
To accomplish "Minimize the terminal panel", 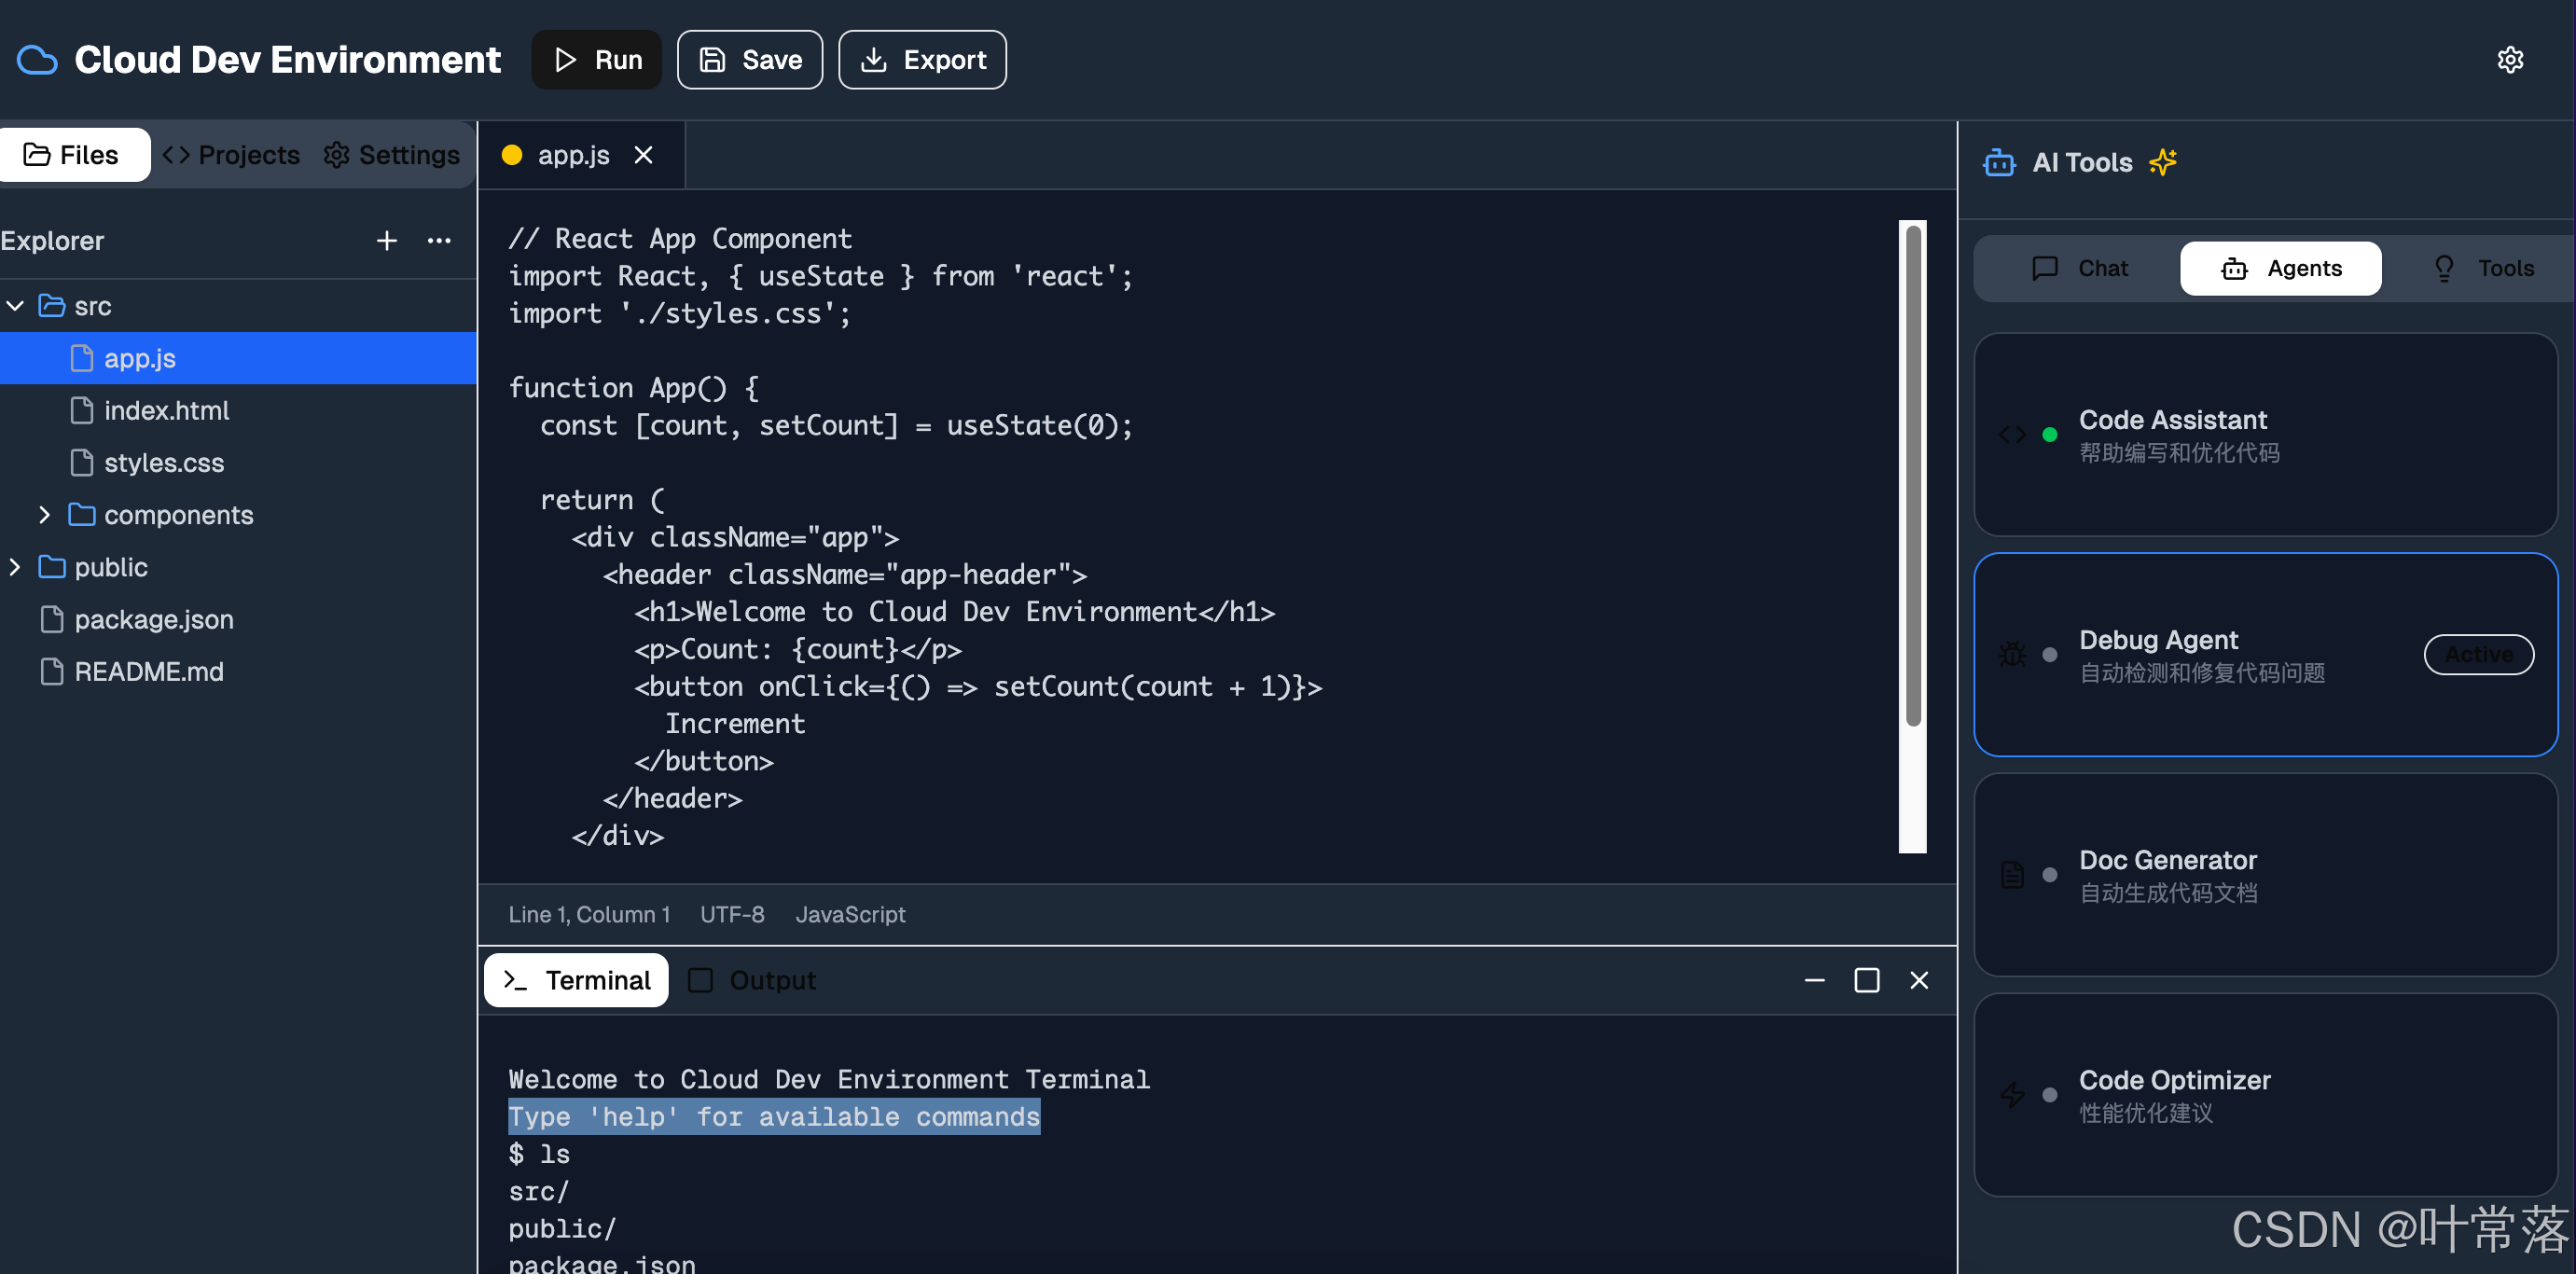I will click(1815, 980).
